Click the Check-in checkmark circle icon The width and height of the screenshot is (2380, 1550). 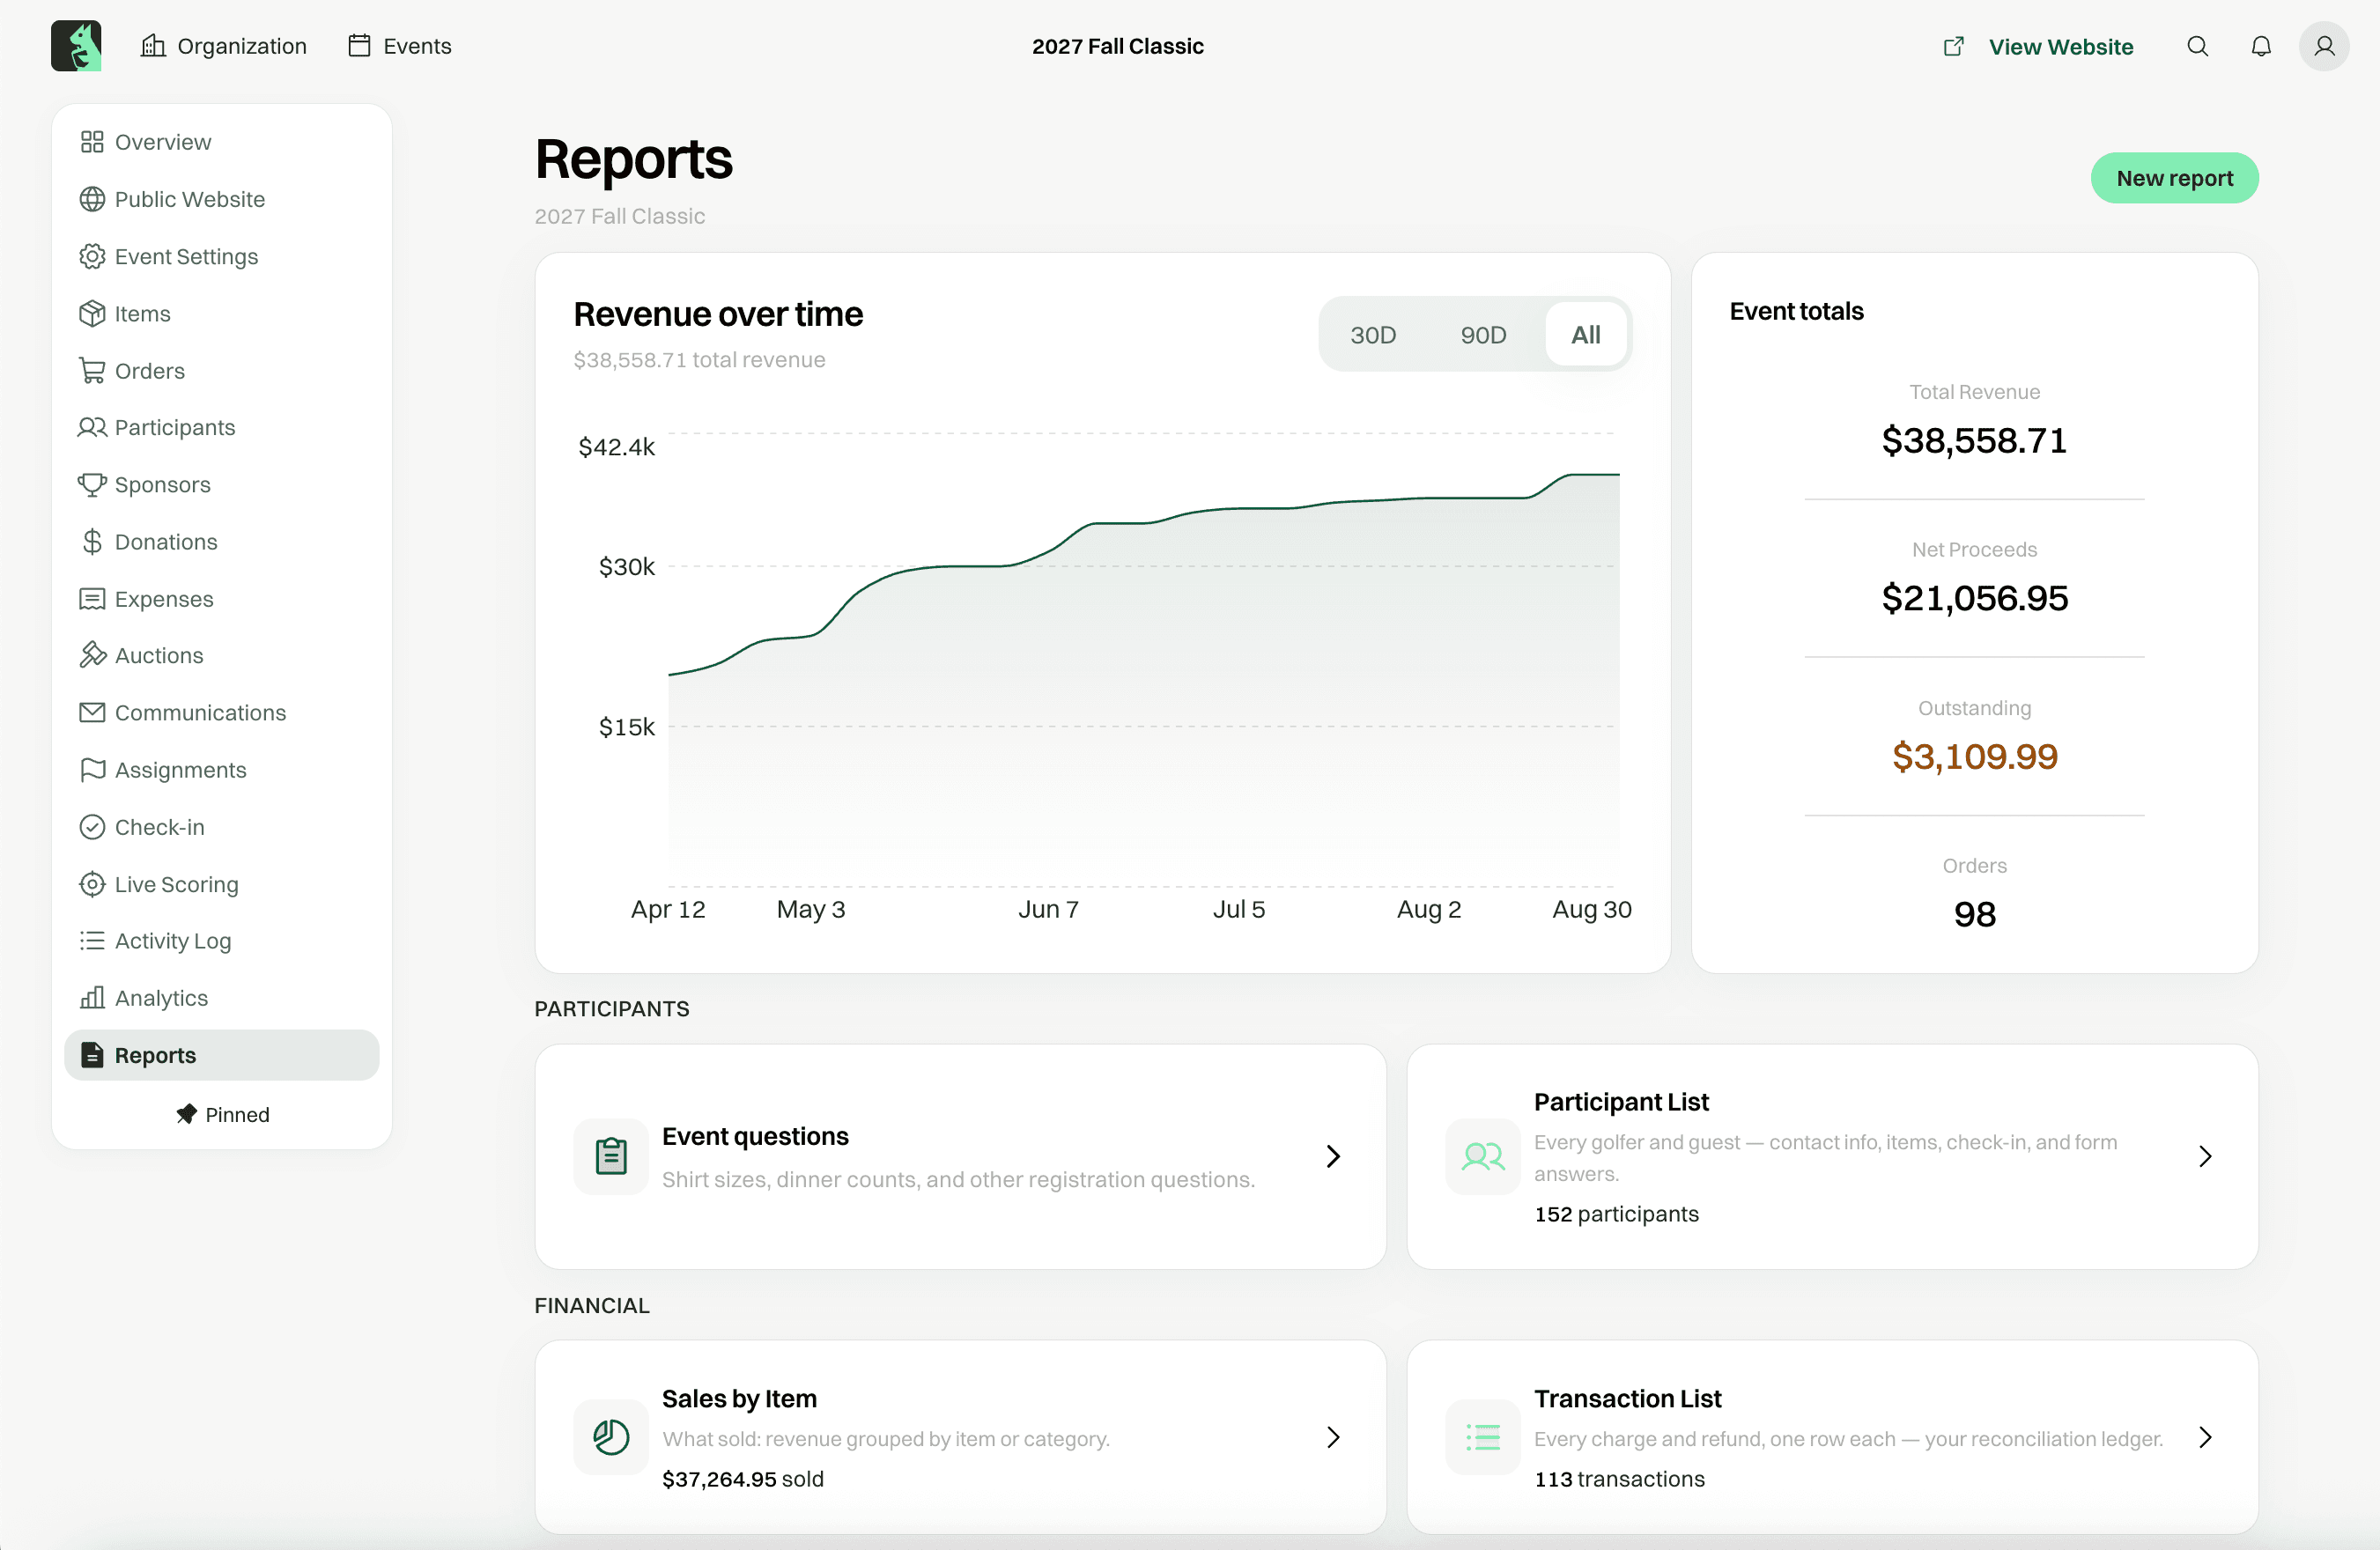point(92,827)
